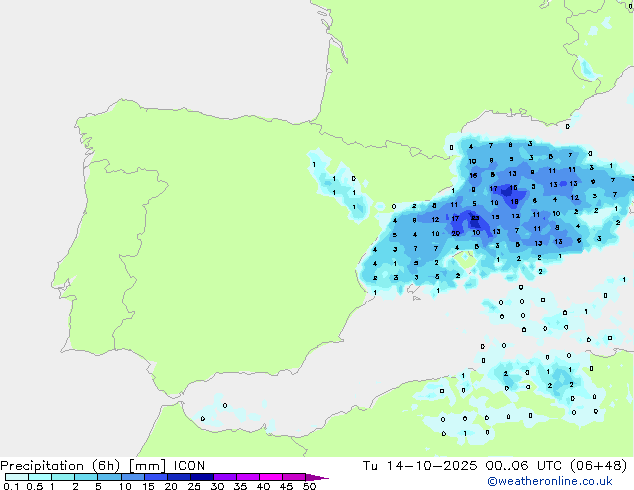
Task: Click the 45–50 mm legend color box
Action: pos(294,477)
